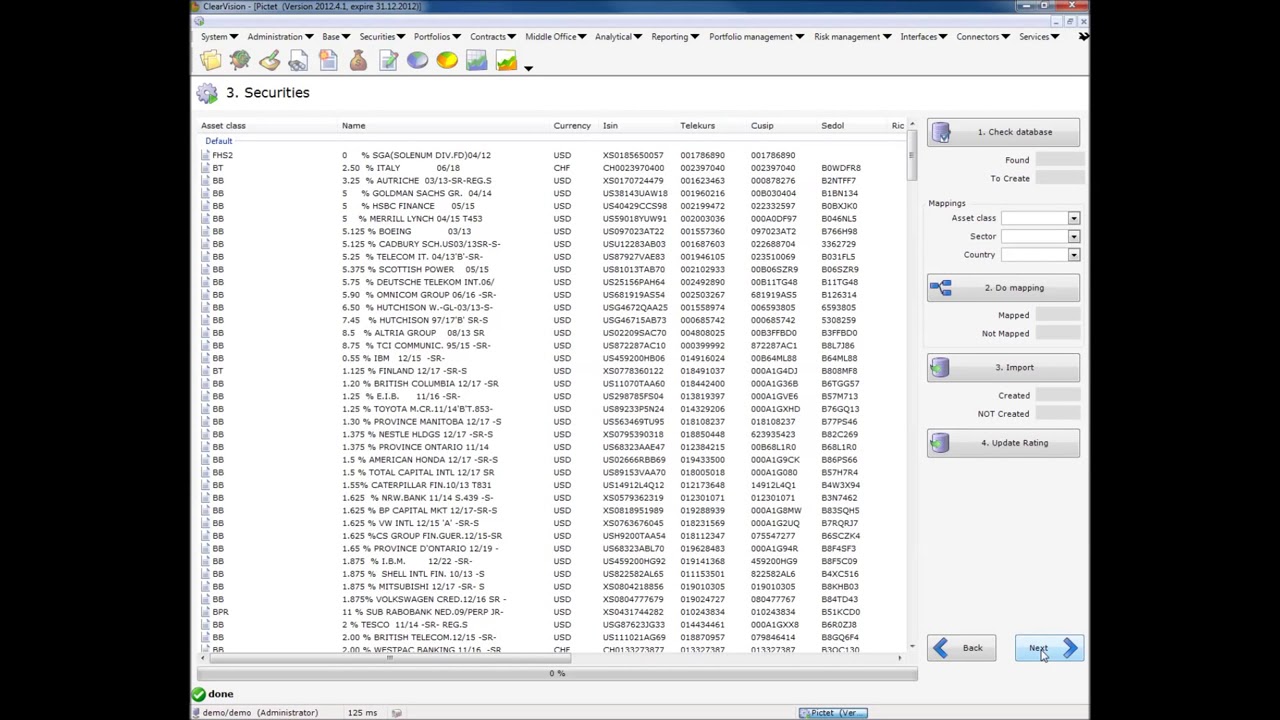Open the Middle Office menu
Viewport: 1280px width, 720px height.
point(556,37)
